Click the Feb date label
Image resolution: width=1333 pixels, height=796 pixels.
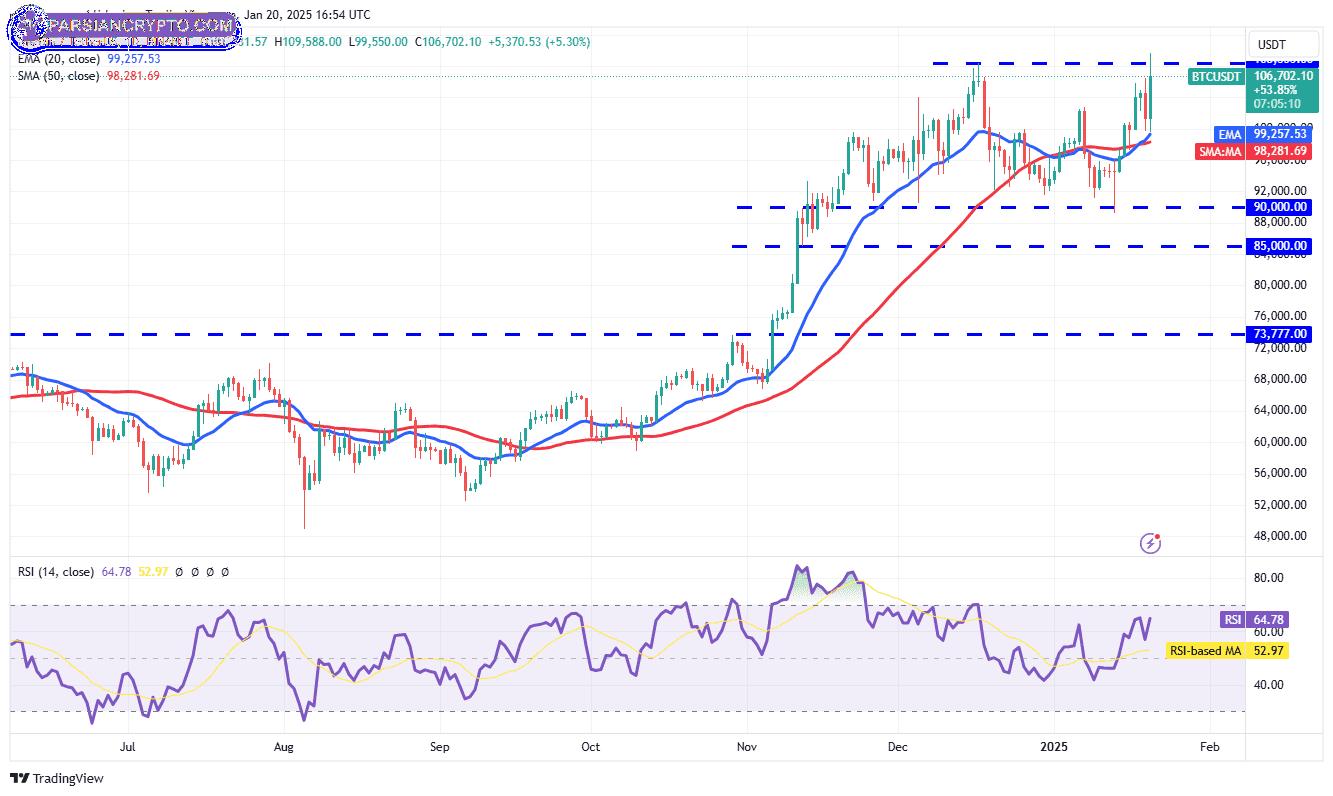[1209, 747]
